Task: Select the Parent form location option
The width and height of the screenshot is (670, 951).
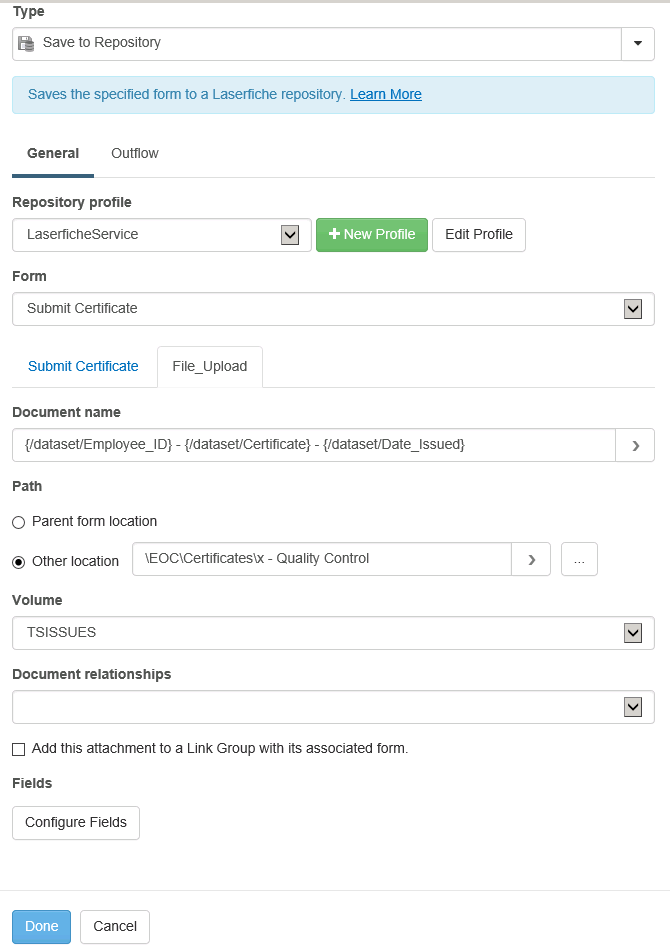Action: 19,522
